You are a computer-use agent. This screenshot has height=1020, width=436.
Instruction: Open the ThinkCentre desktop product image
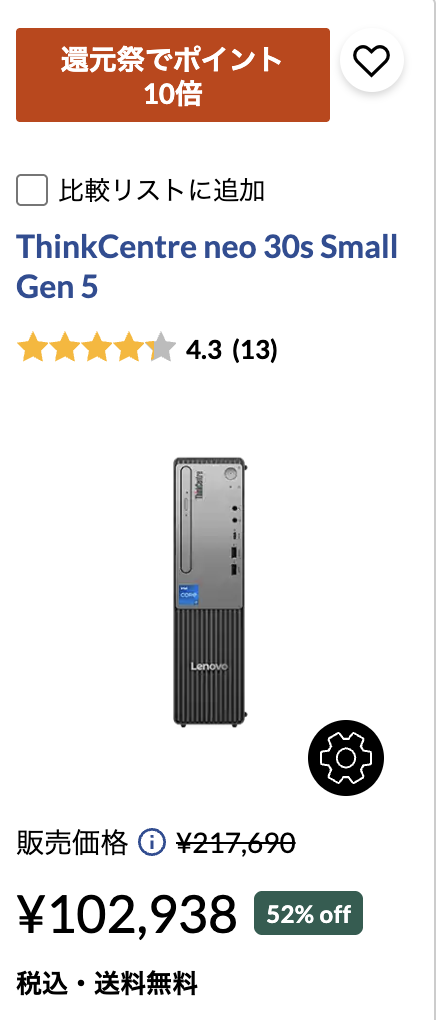[x=210, y=592]
